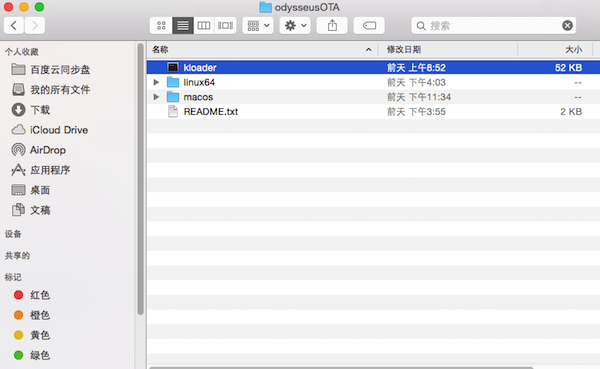The height and width of the screenshot is (369, 600).
Task: Select the macos folder name
Action: click(x=198, y=97)
